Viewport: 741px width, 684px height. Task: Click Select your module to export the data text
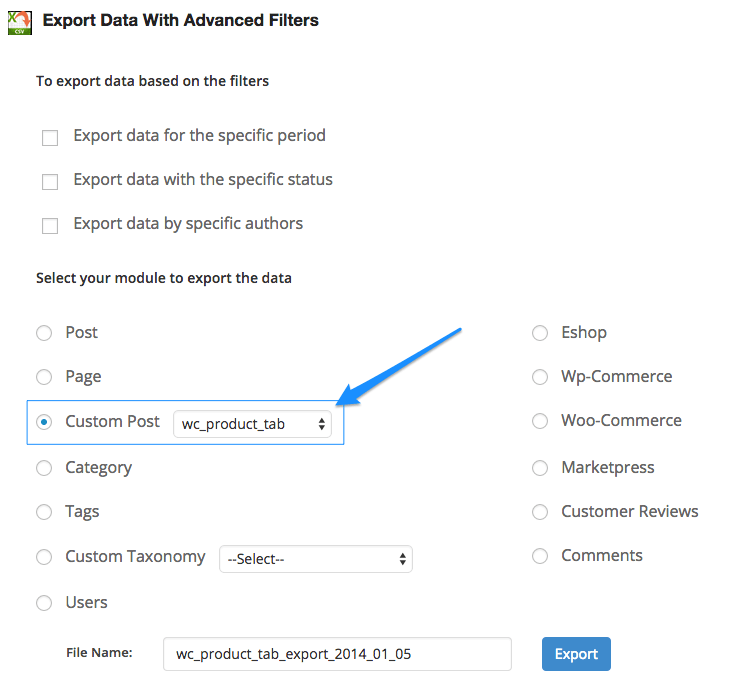pyautogui.click(x=164, y=278)
